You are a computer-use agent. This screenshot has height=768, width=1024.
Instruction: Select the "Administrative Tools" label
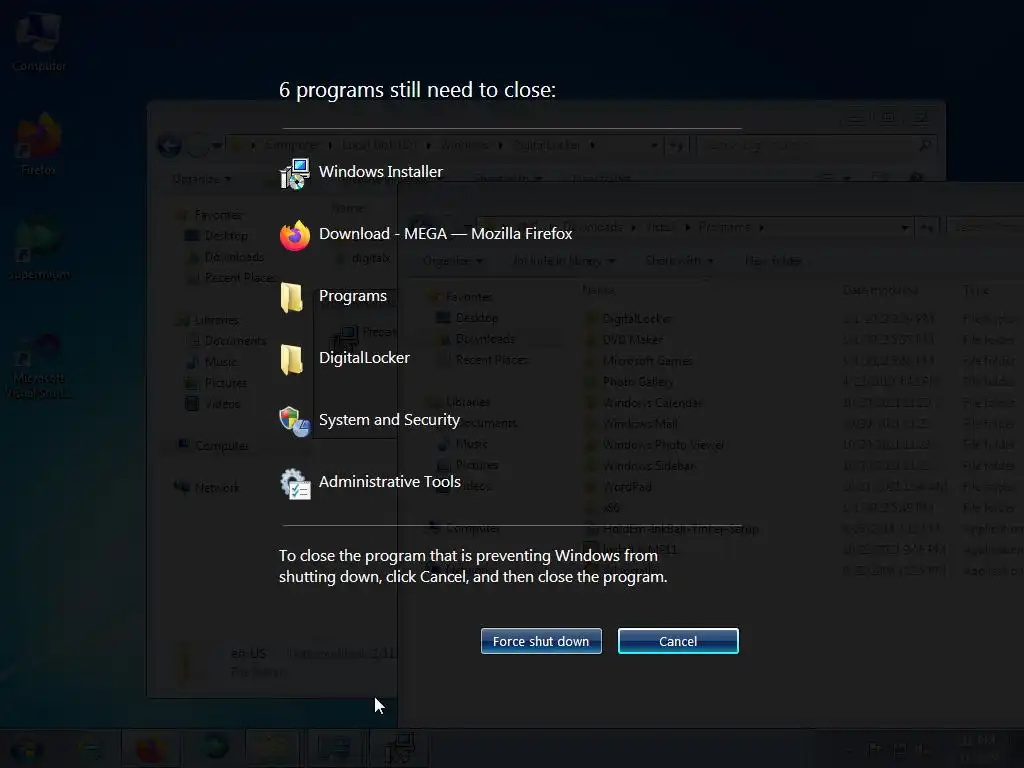coord(390,482)
